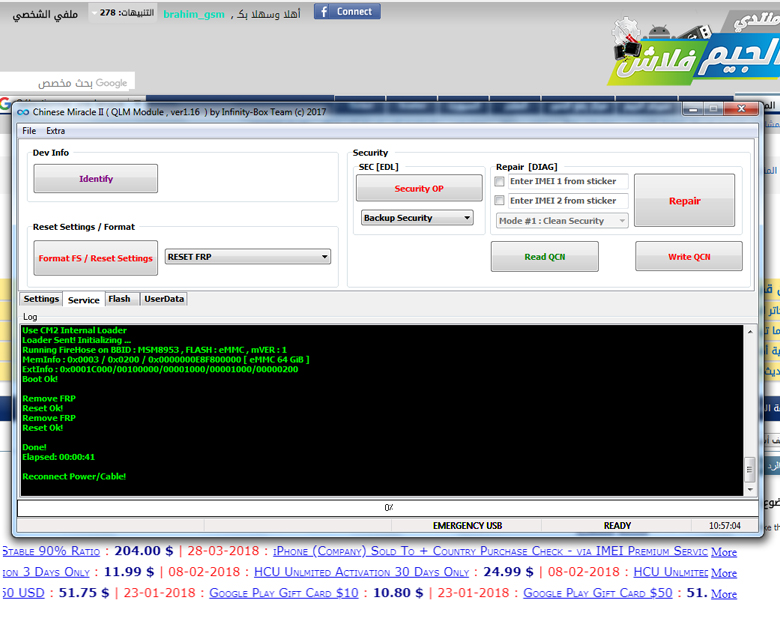The width and height of the screenshot is (780, 620).
Task: Click the Chinese Miracle II infinity title icon
Action: [x=23, y=112]
